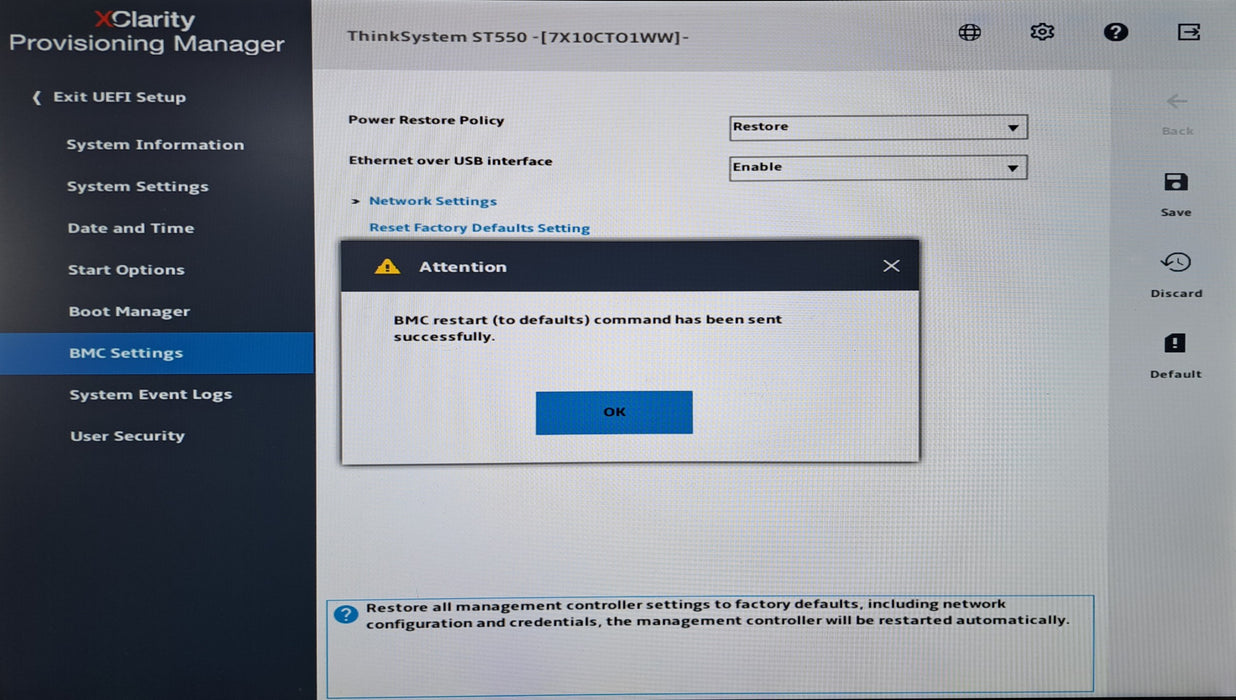Click the Power Restore Policy label
This screenshot has width=1236, height=700.
(426, 120)
